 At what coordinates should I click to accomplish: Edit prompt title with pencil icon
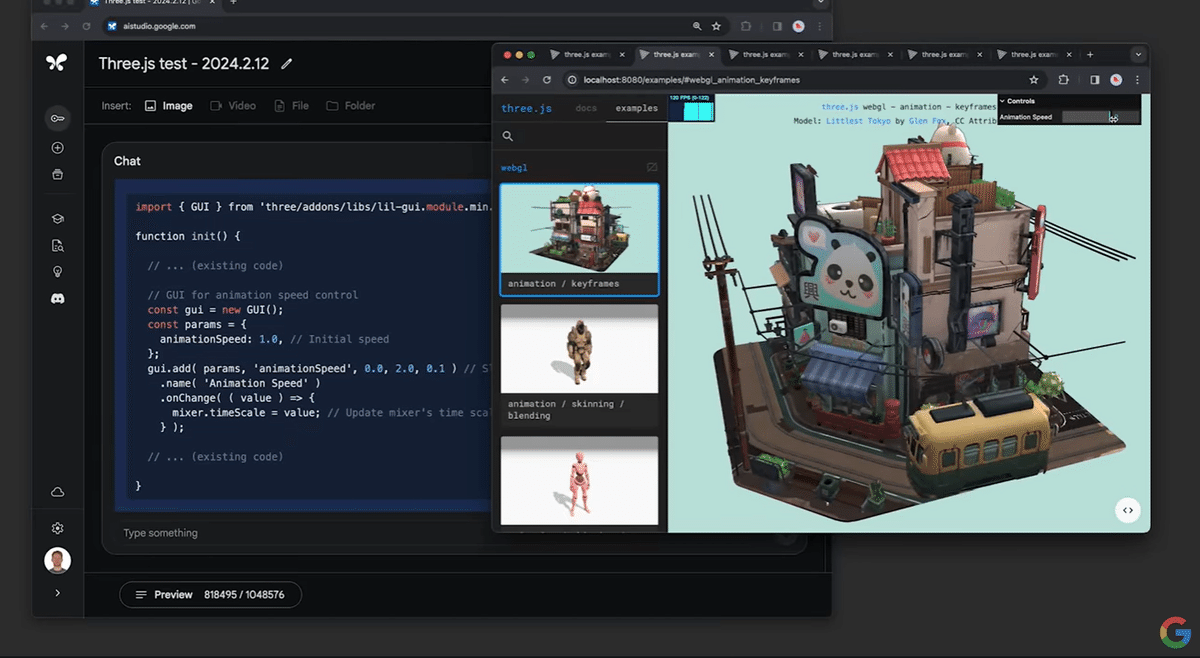287,64
